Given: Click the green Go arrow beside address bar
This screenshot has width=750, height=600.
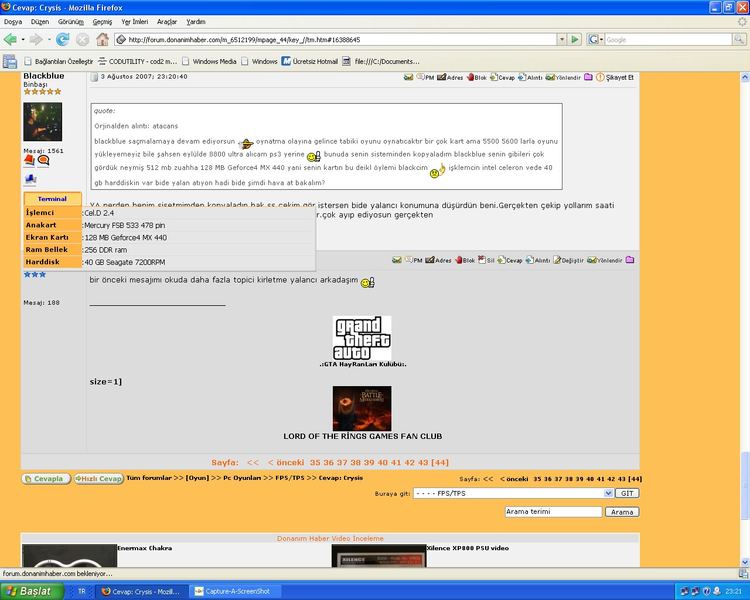Looking at the screenshot, I should pyautogui.click(x=575, y=39).
